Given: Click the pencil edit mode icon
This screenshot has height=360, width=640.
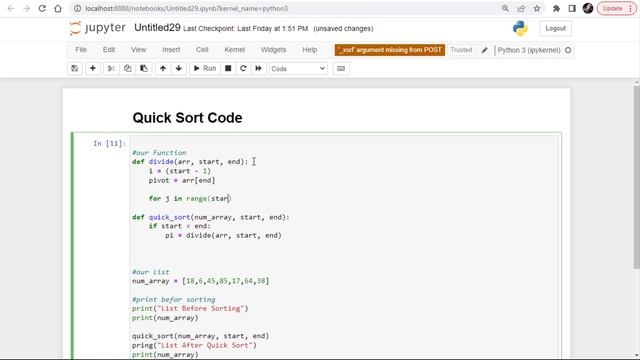Looking at the screenshot, I should tap(484, 50).
